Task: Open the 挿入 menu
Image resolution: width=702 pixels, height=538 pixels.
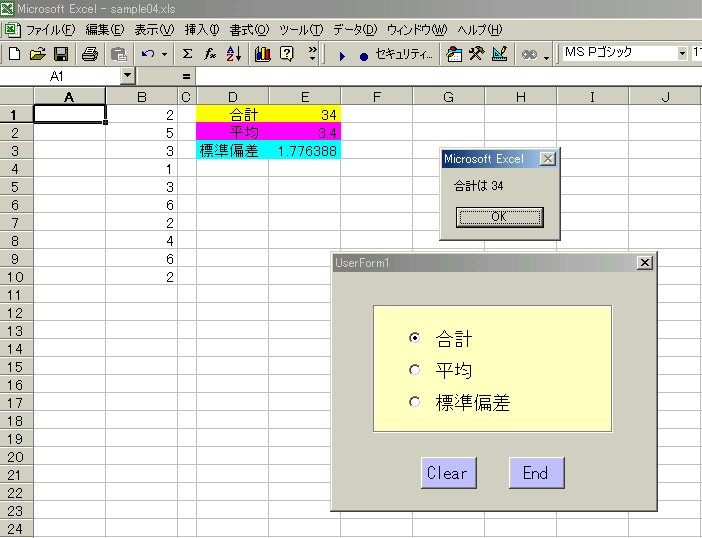Action: [x=203, y=30]
